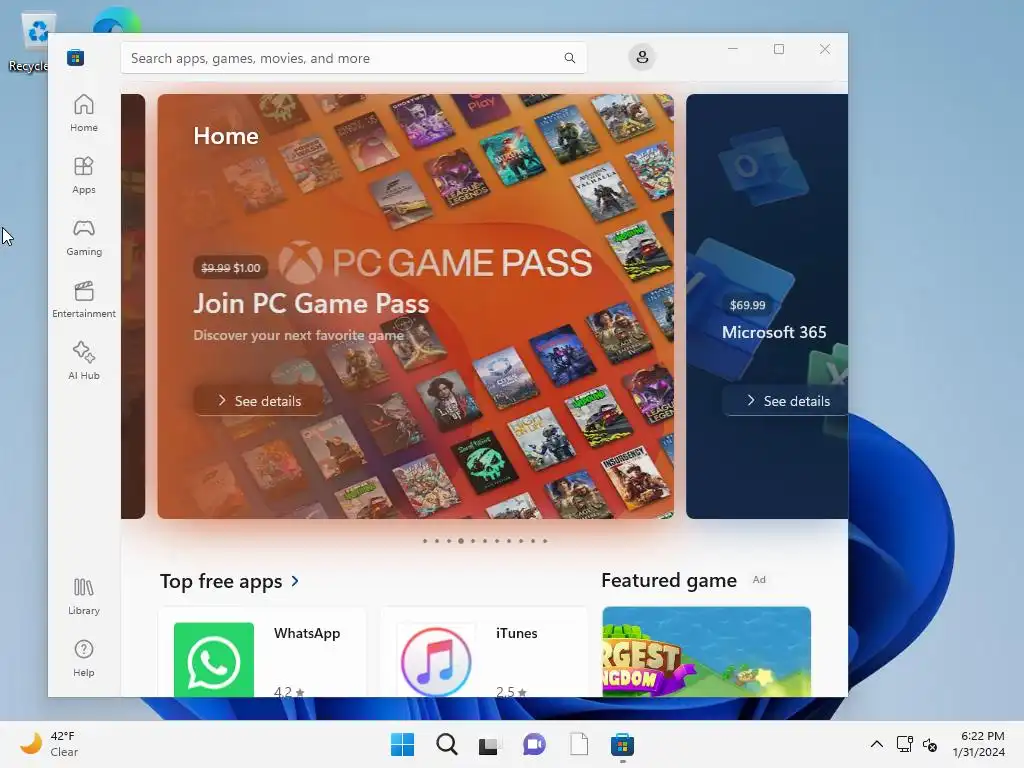Viewport: 1024px width, 768px height.
Task: Click the $69.99 price label
Action: coord(747,305)
